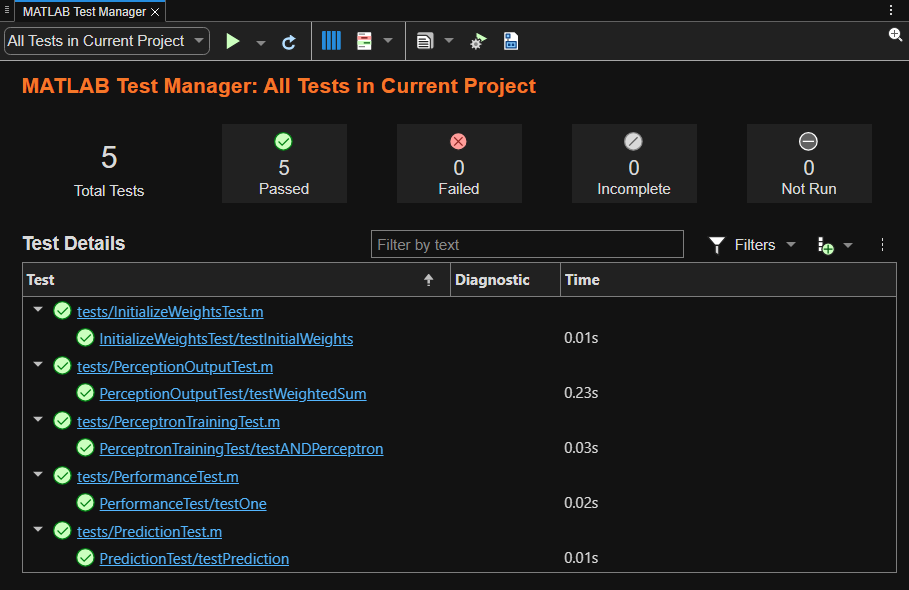The height and width of the screenshot is (590, 909).
Task: Click the green Run tests play button
Action: pos(233,41)
